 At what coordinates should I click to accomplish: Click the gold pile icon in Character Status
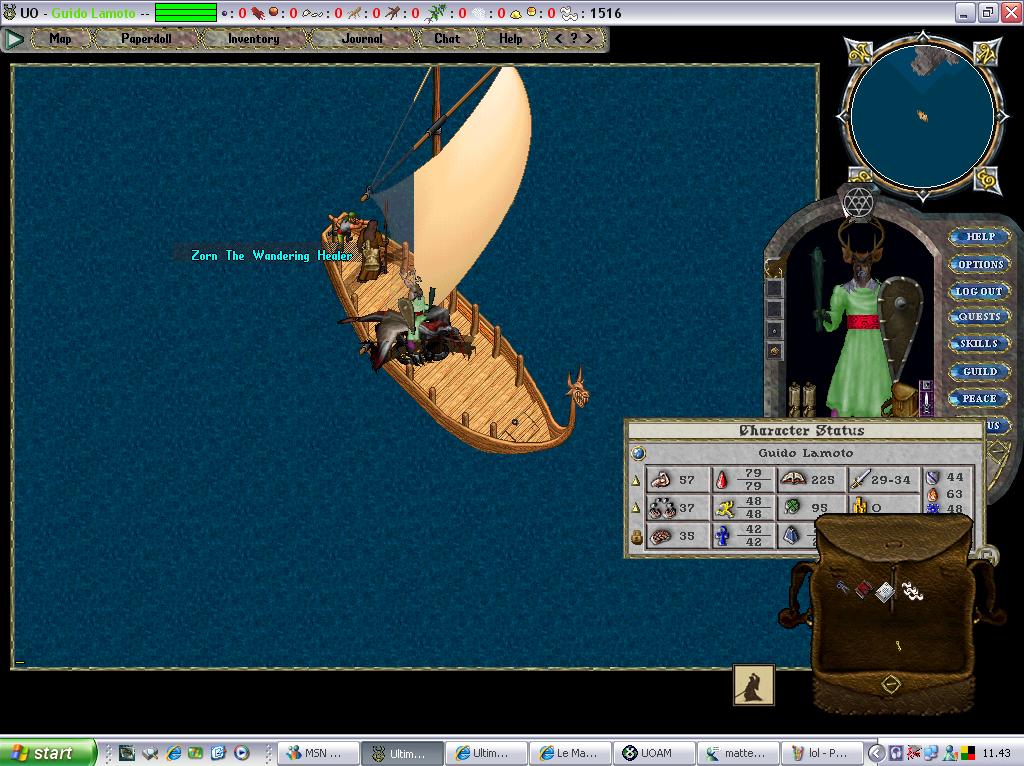(x=859, y=505)
